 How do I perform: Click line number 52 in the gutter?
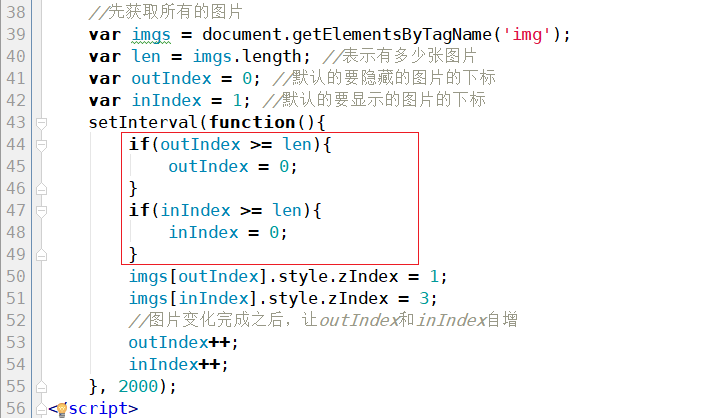16,320
